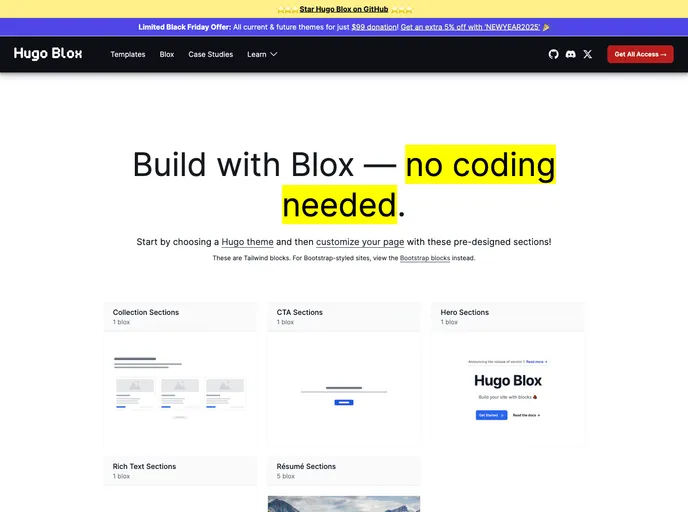Click the Collection Sections preview thumbnail
688x512 pixels.
[x=180, y=389]
